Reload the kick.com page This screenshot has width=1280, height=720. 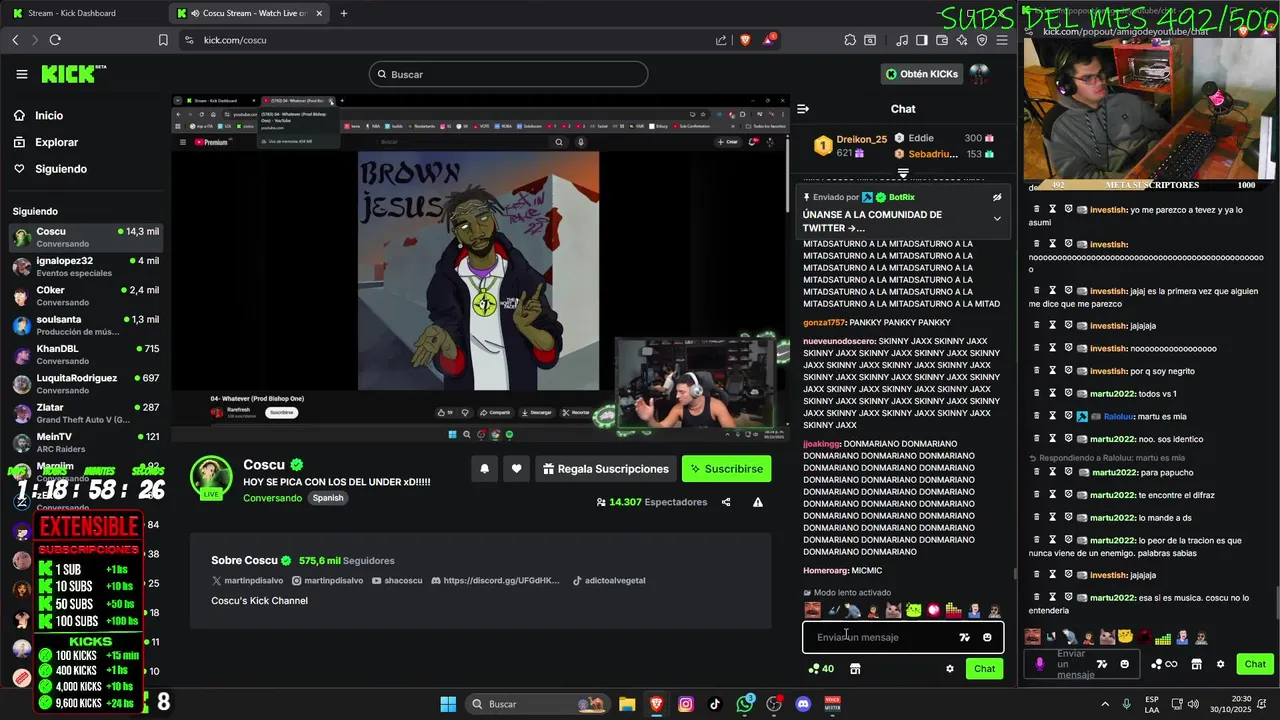point(55,40)
